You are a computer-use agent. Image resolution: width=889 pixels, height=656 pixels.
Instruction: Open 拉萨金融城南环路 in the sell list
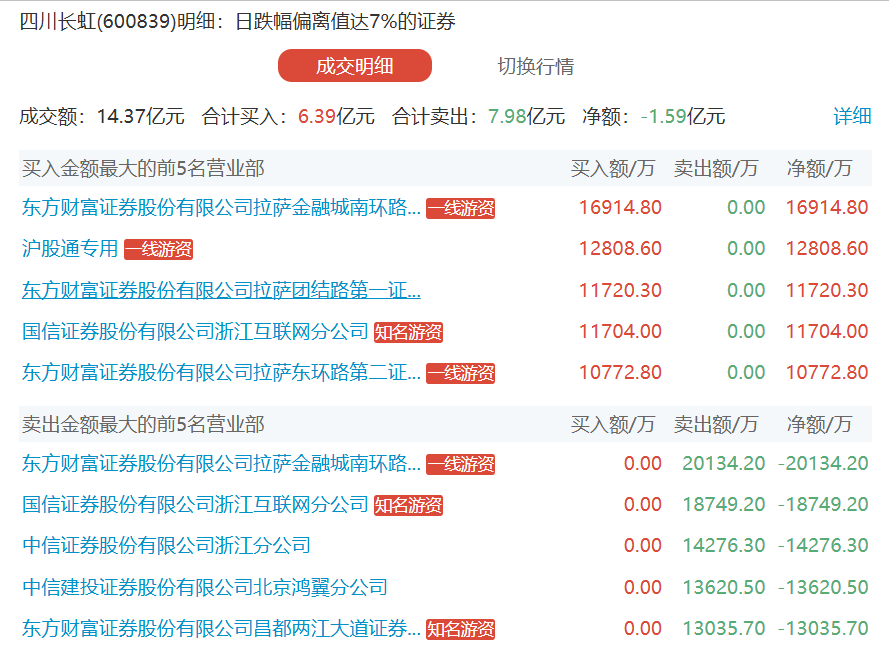tap(221, 464)
